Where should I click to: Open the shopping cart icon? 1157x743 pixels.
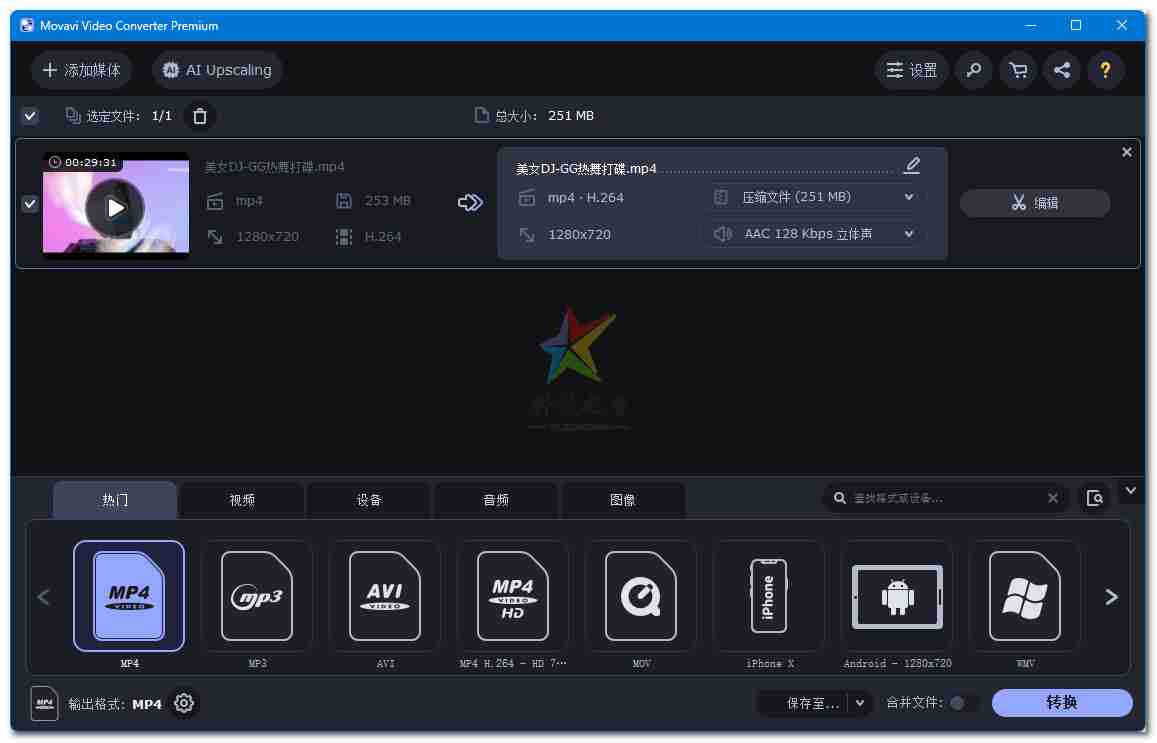(x=1018, y=70)
